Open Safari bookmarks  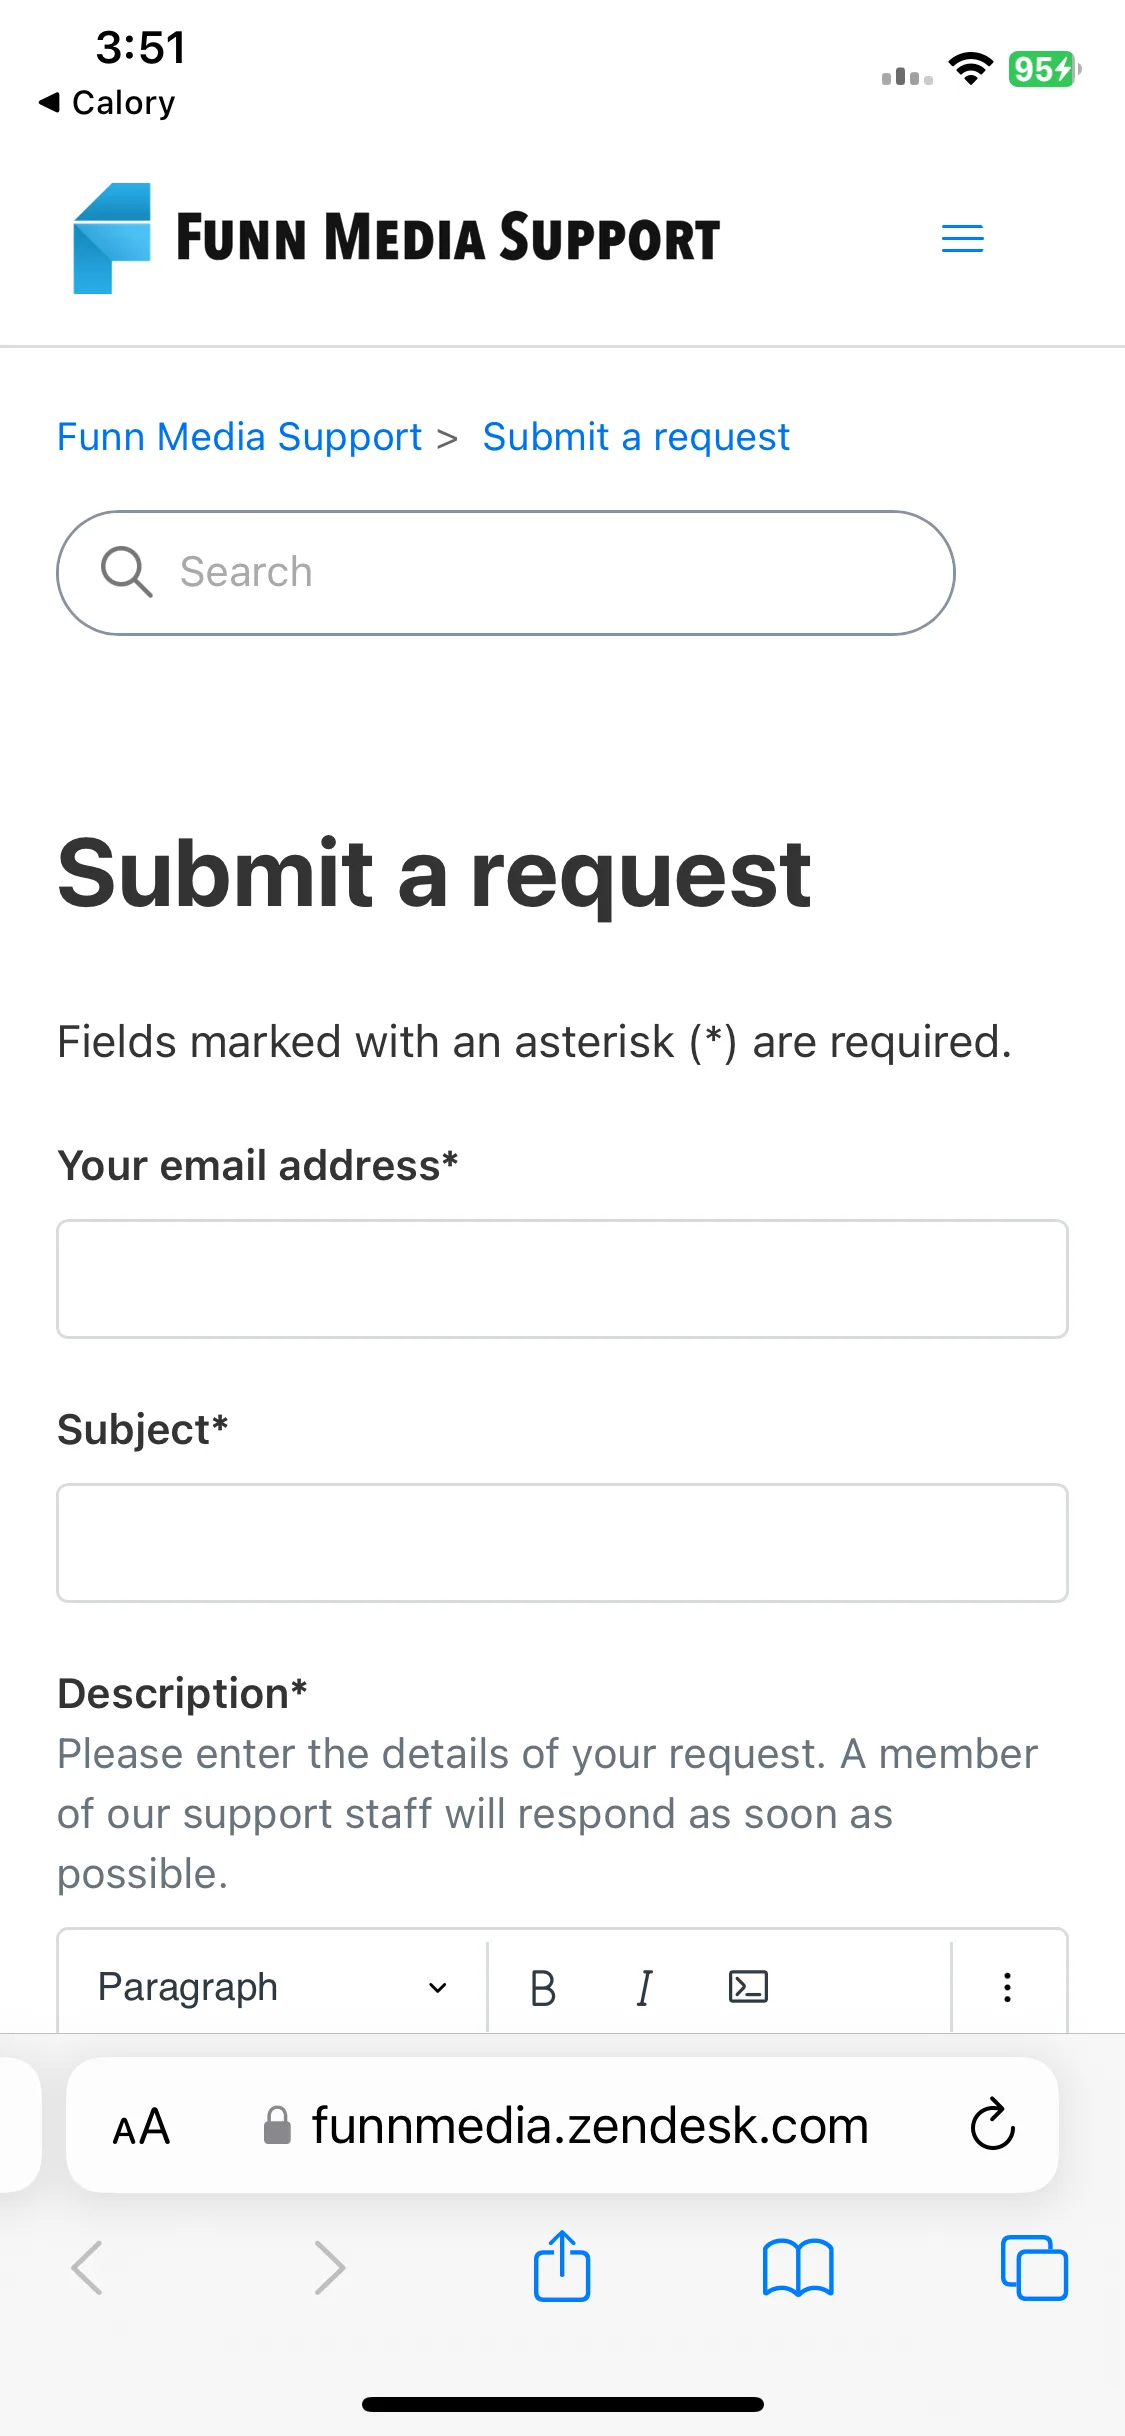click(x=798, y=2268)
